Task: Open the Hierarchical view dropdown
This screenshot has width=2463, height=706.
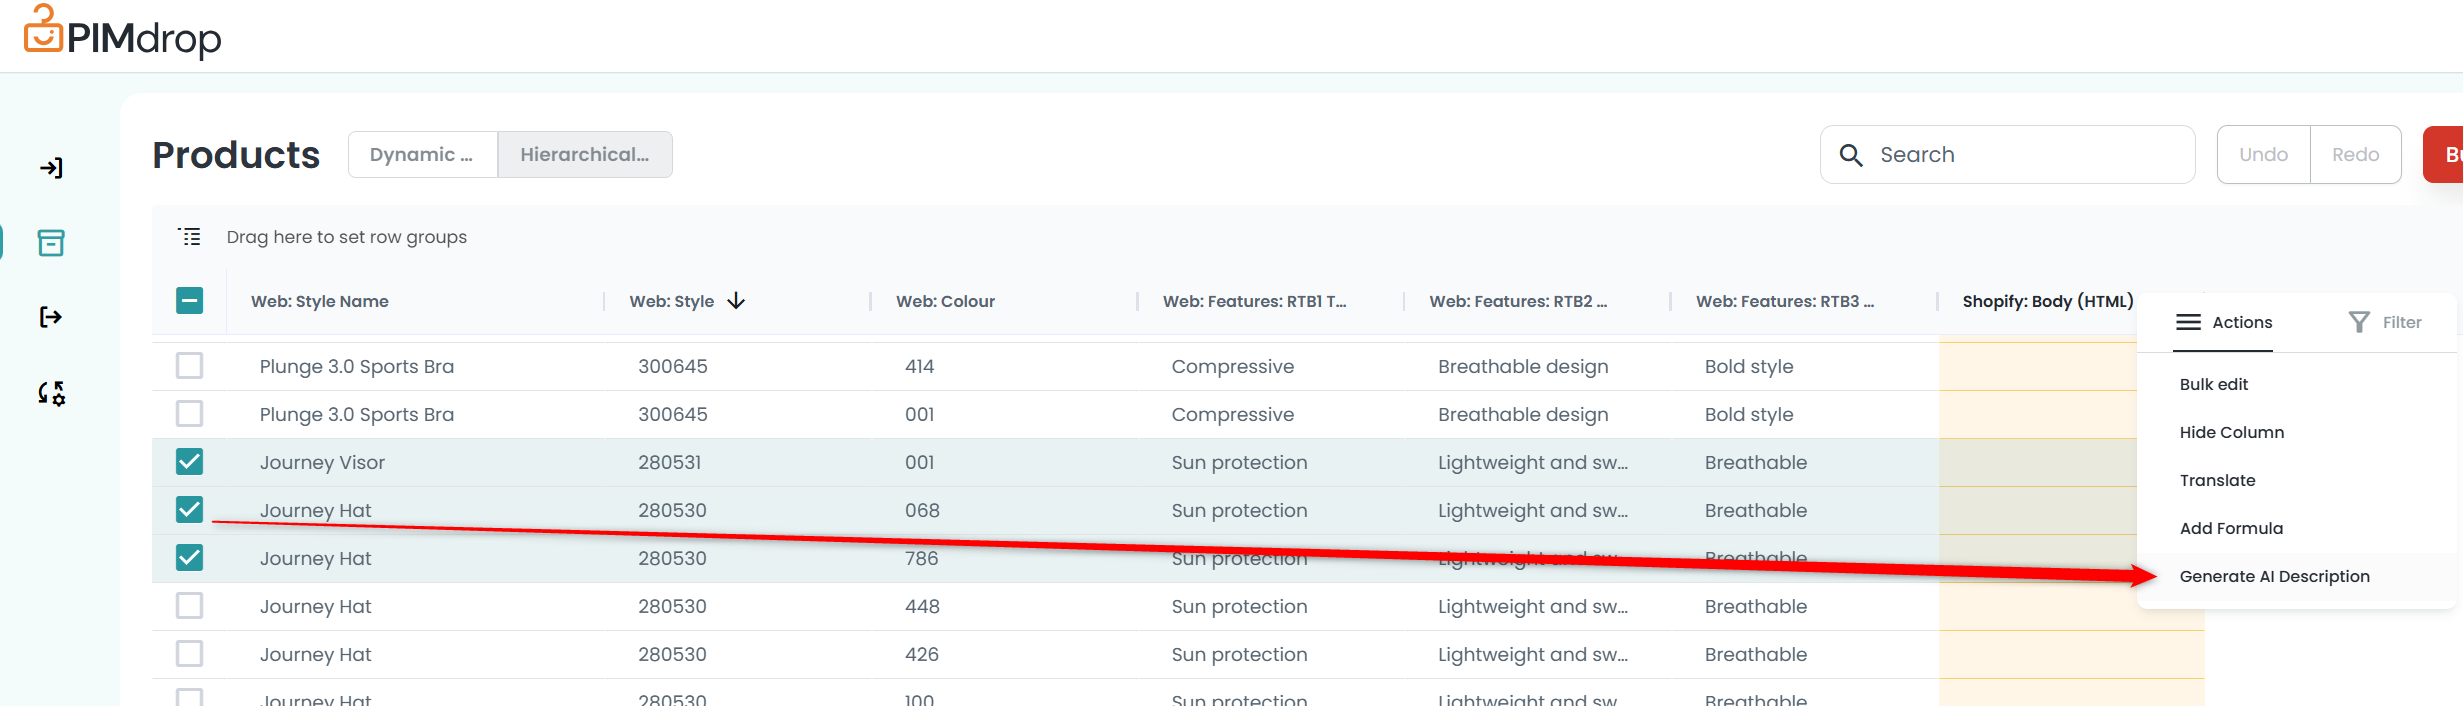Action: tap(584, 155)
